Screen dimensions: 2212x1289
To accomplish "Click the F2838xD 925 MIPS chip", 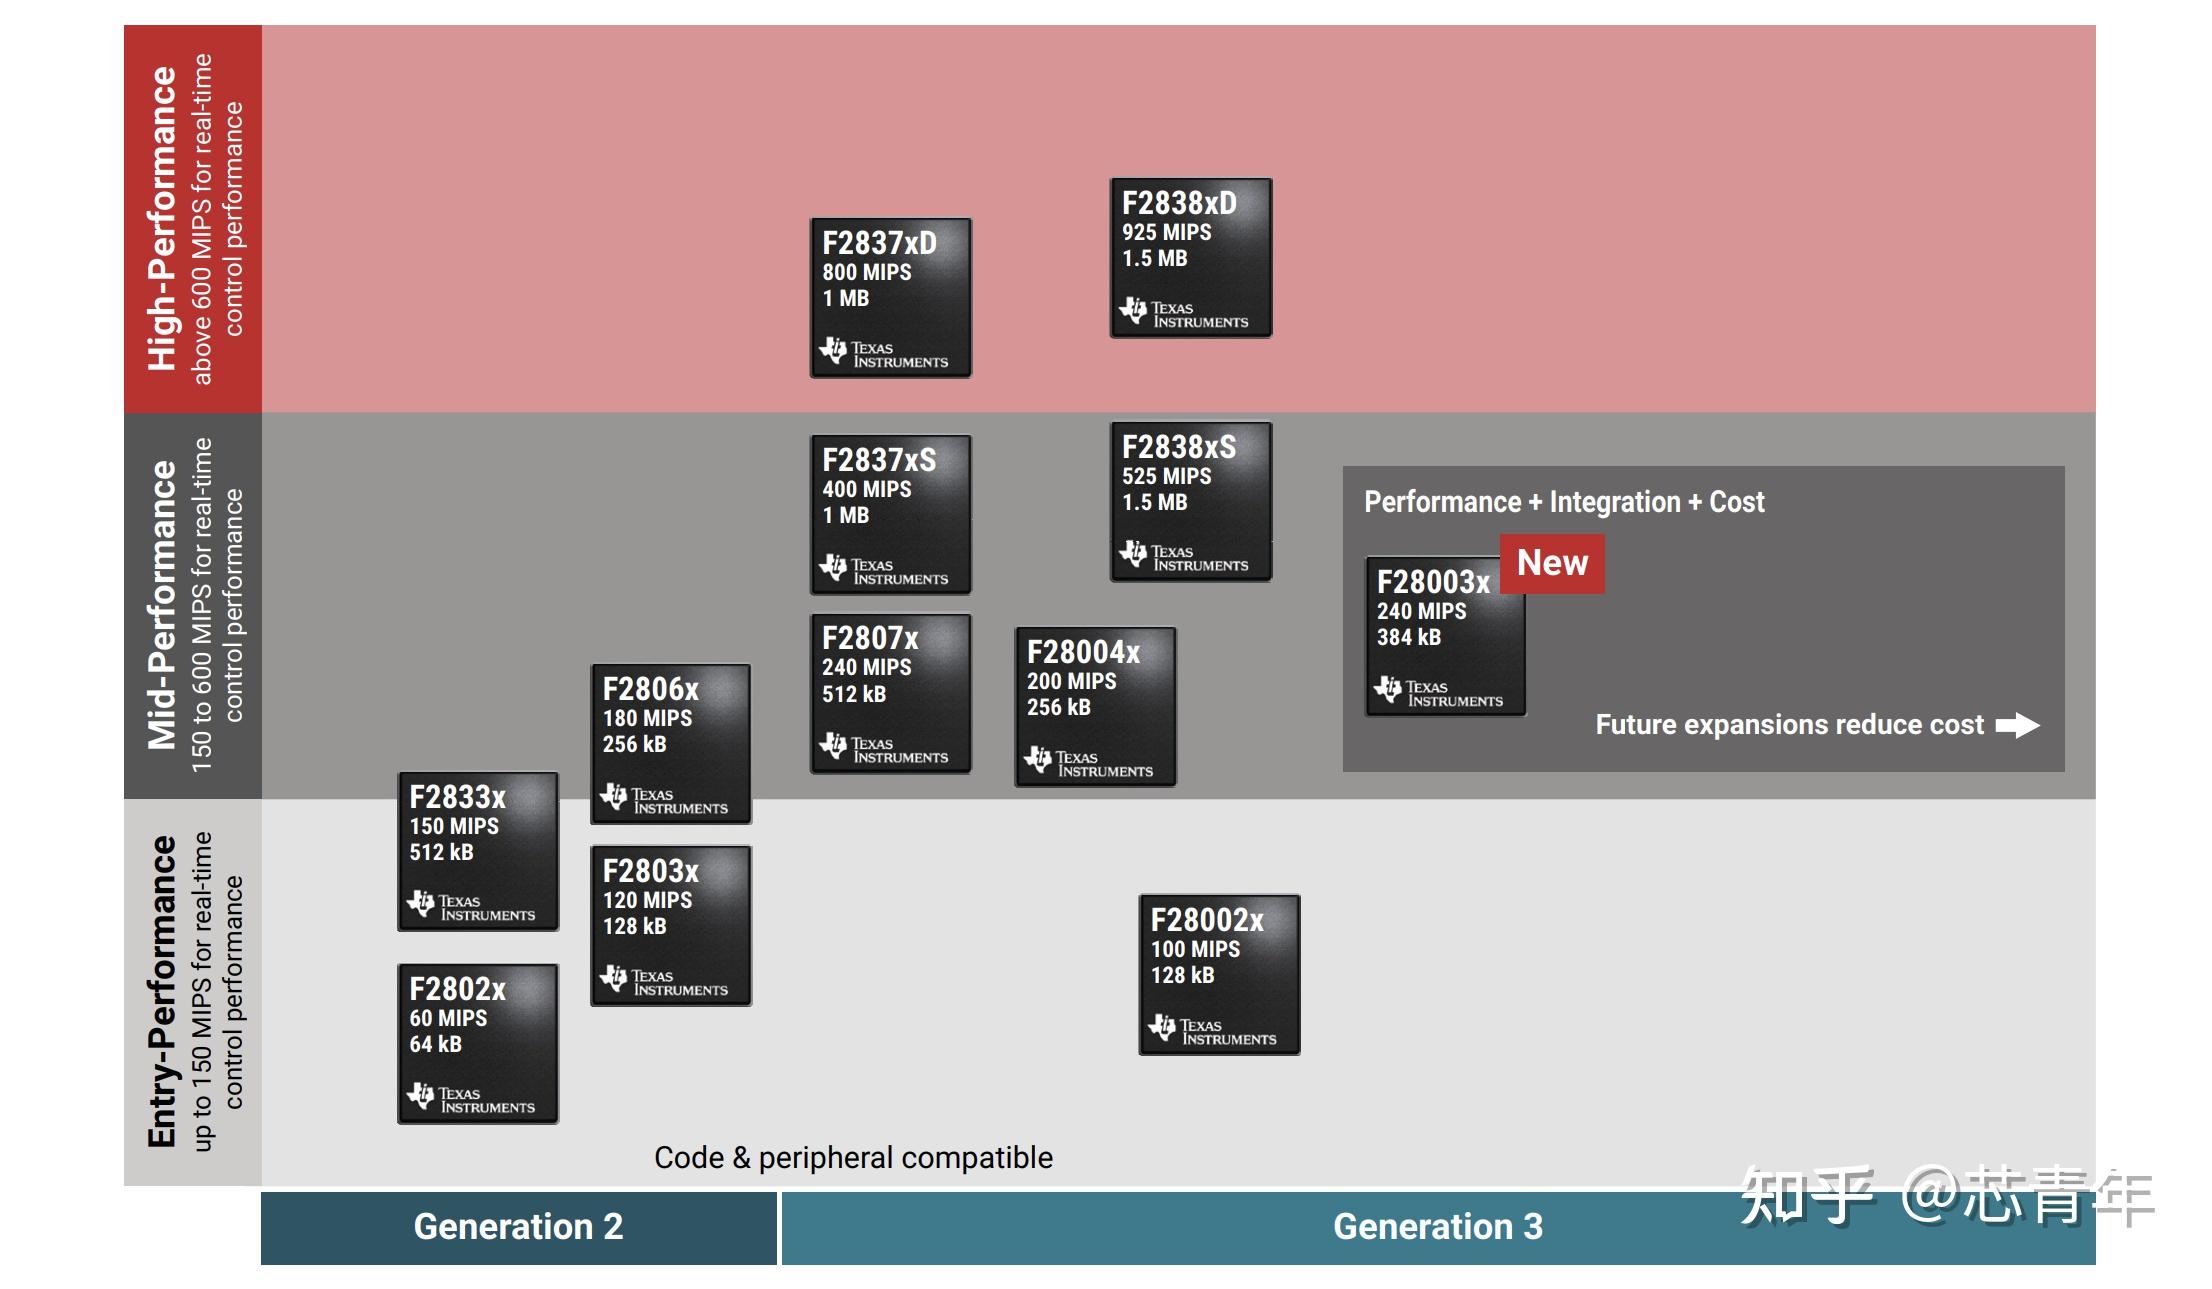I will [x=1190, y=258].
